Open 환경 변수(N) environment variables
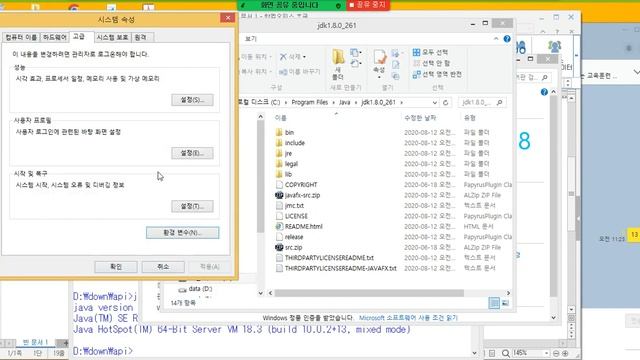The height and width of the screenshot is (360, 640). (182, 233)
